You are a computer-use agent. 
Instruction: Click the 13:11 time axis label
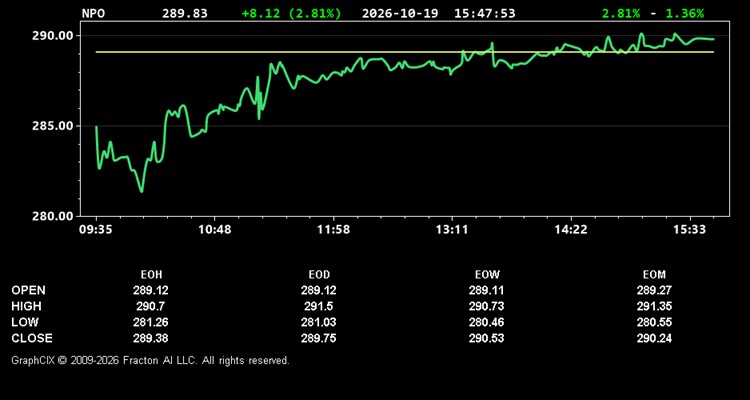(452, 230)
